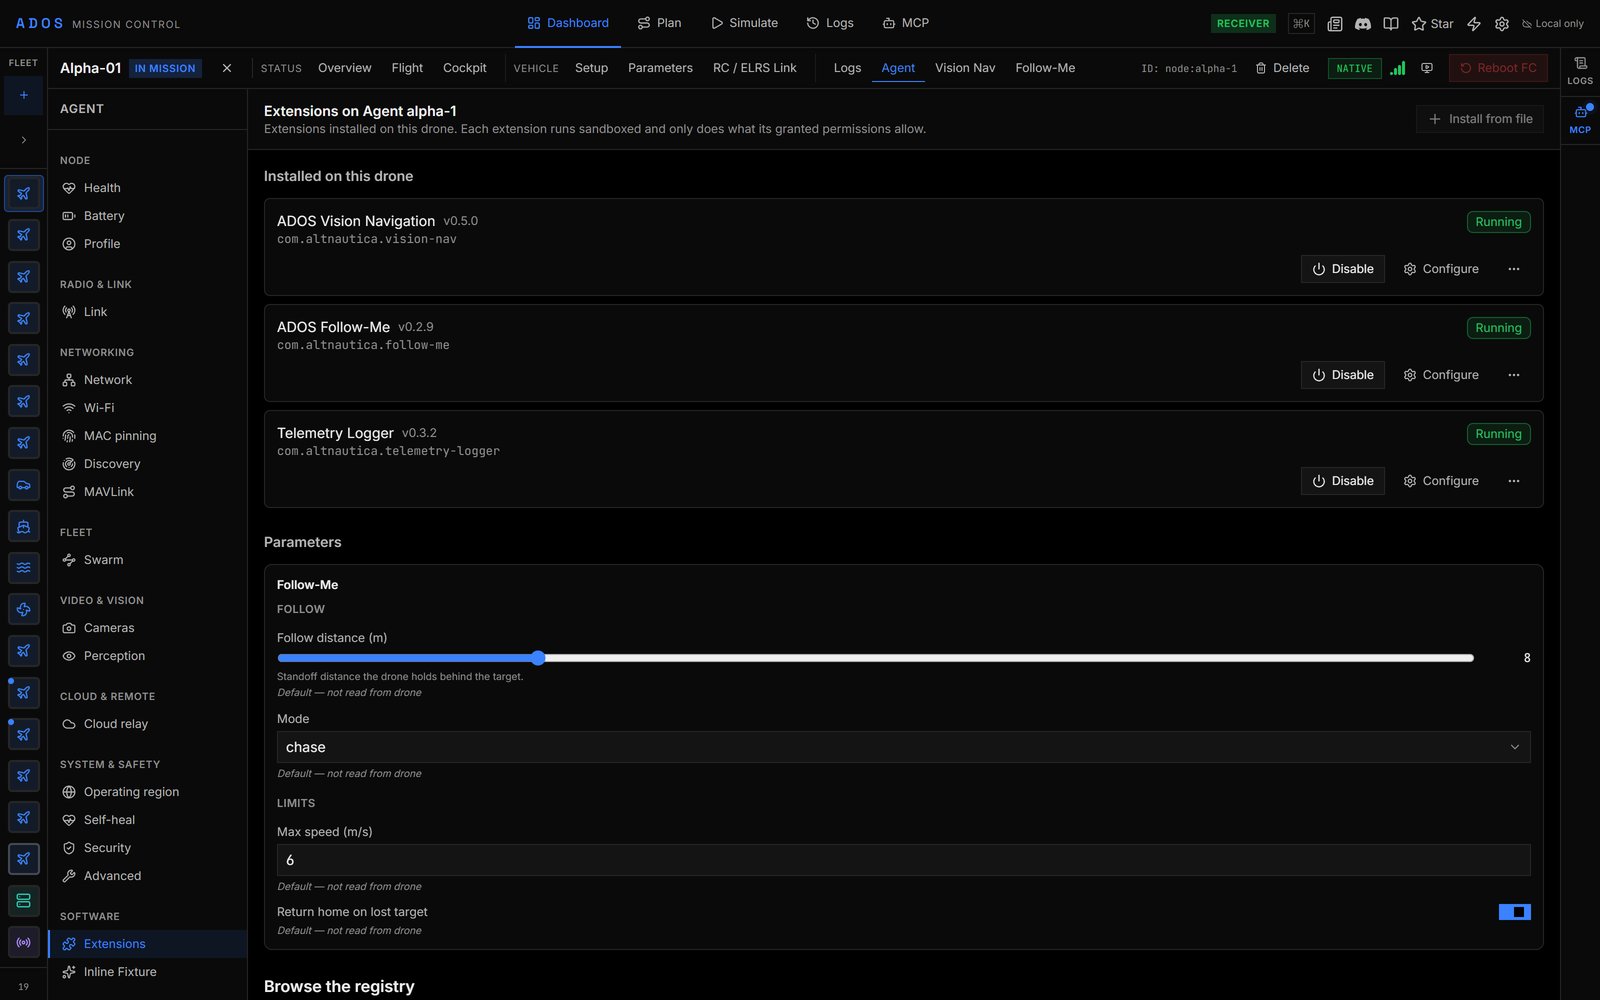Image resolution: width=1600 pixels, height=1000 pixels.
Task: Click the command palette ⌘K shortcut
Action: point(1301,23)
